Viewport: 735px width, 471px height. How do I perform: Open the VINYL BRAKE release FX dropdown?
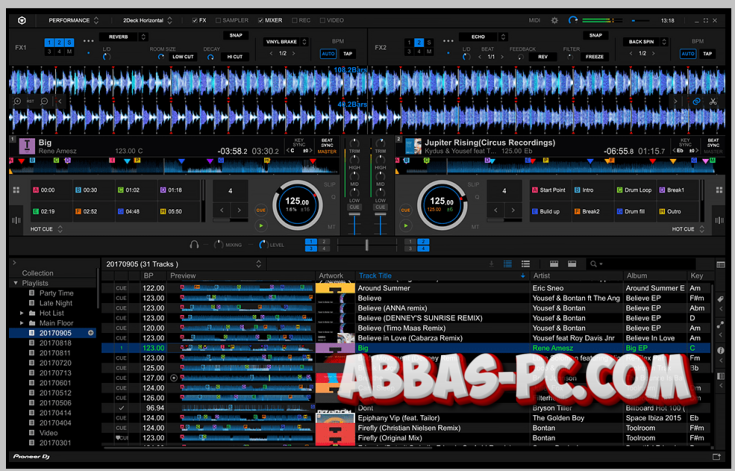click(x=285, y=42)
